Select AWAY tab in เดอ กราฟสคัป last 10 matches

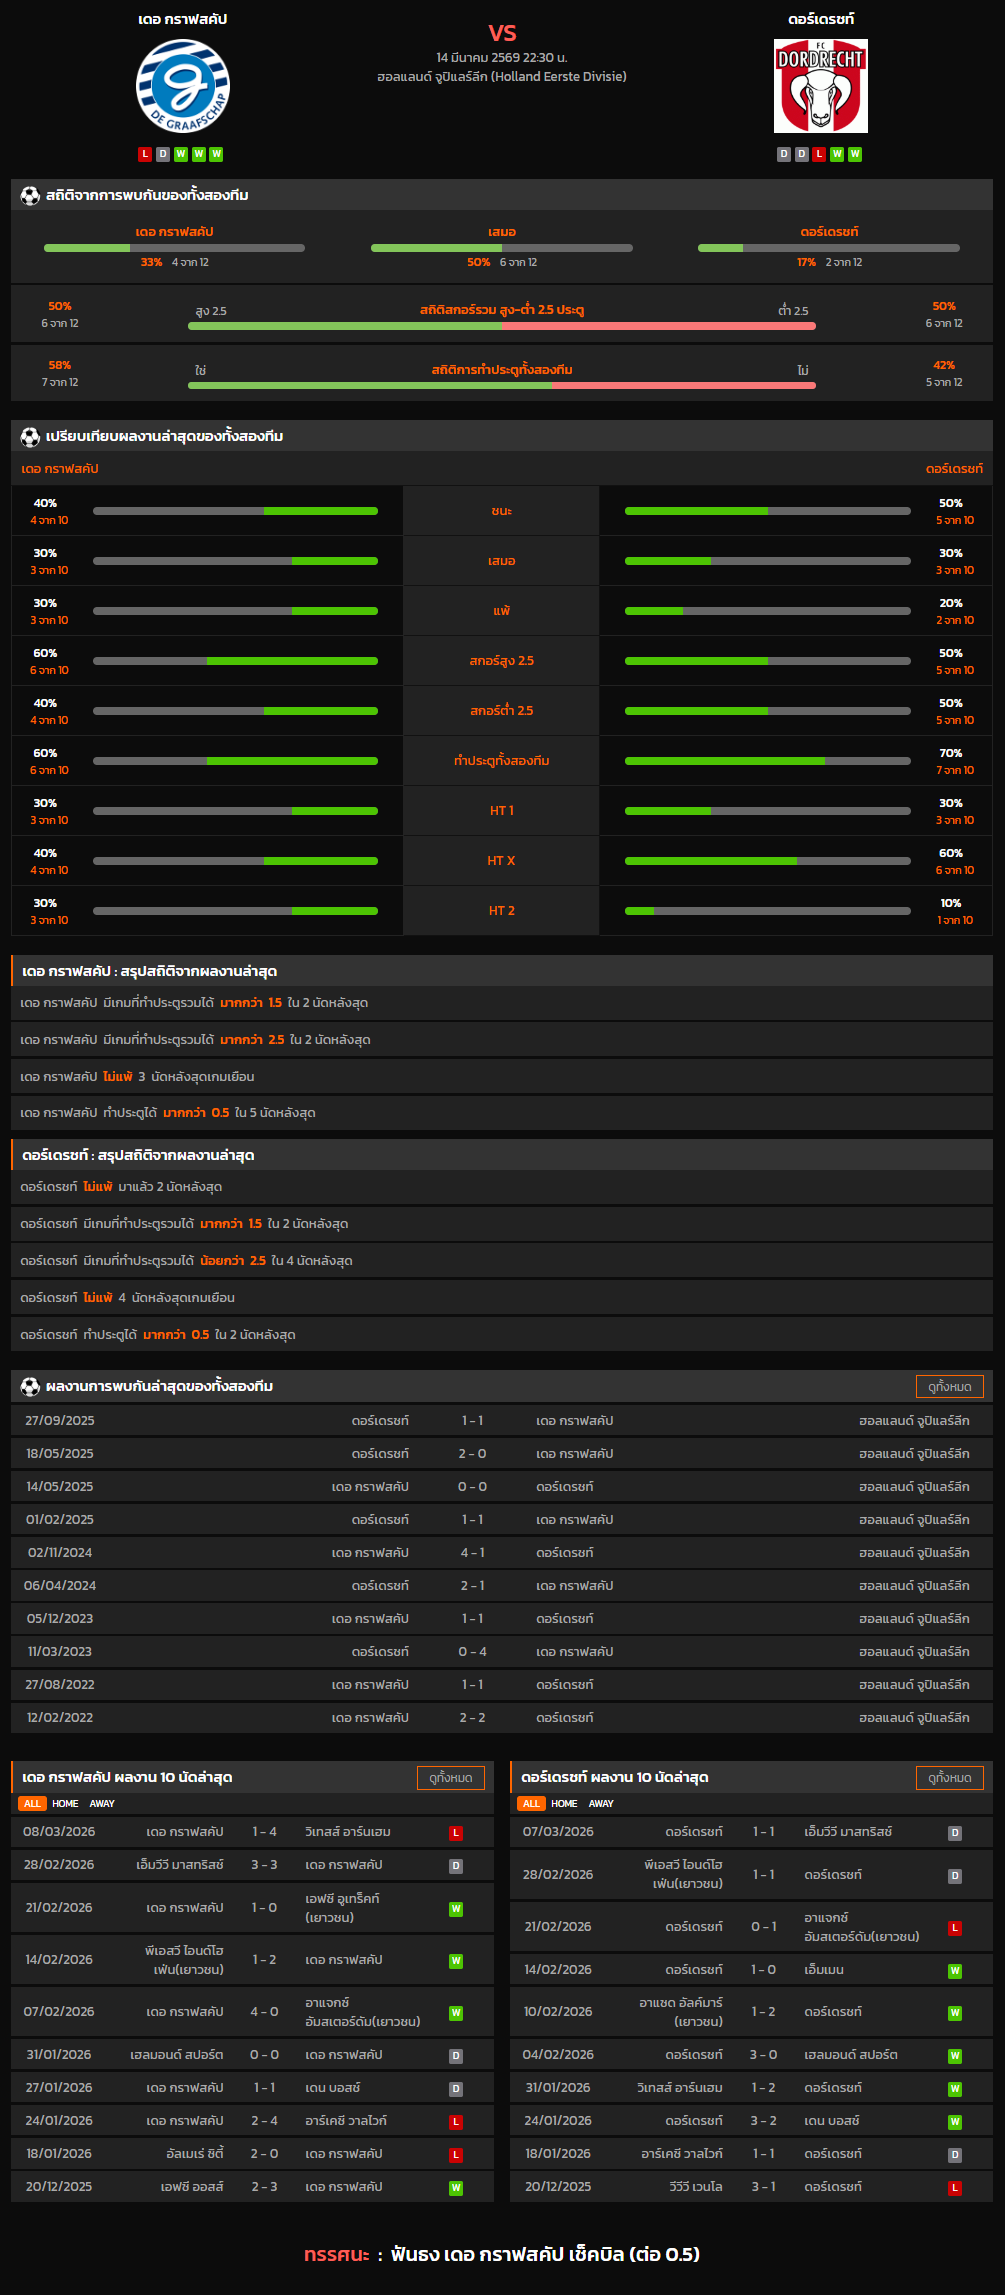coord(102,1804)
